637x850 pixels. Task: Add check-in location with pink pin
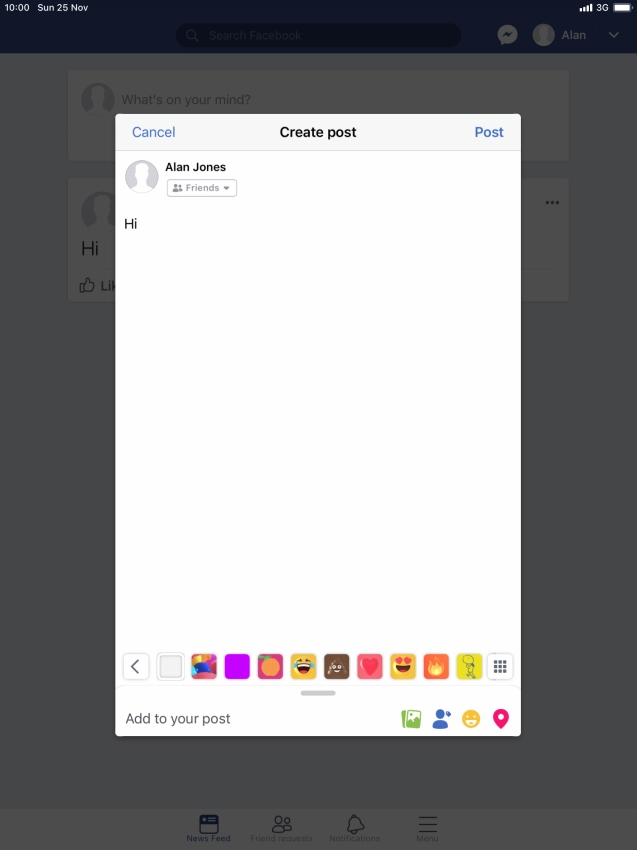500,719
